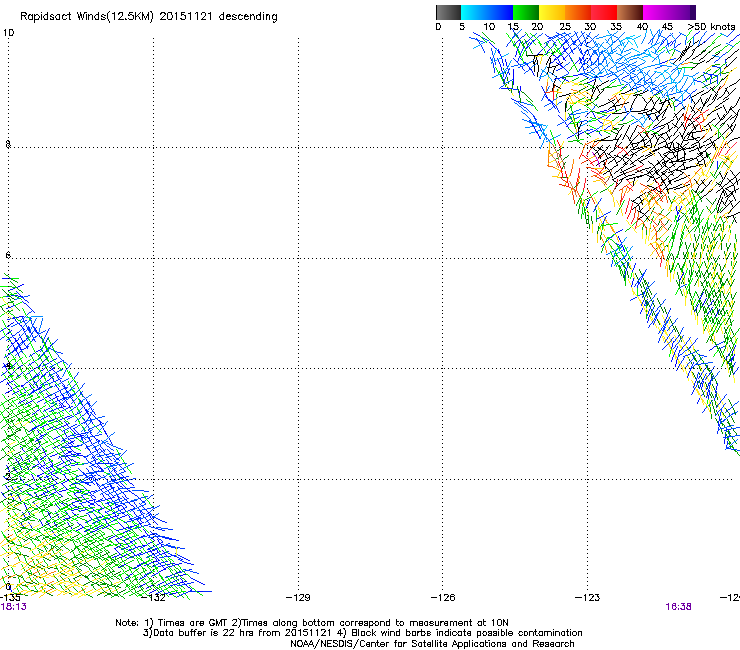Click the longitude label -135
The width and height of the screenshot is (740, 650).
click(10, 598)
